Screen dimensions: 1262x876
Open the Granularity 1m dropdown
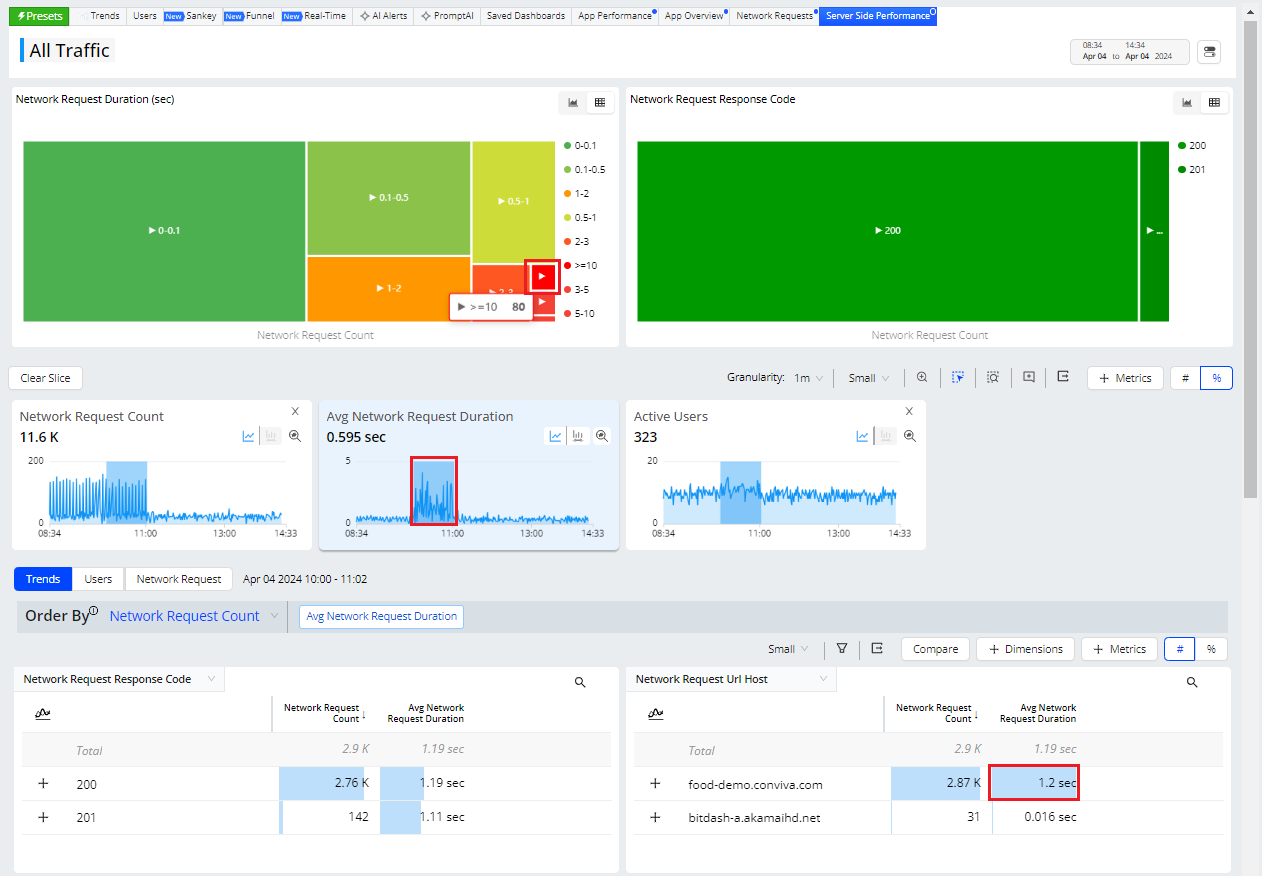[x=808, y=378]
